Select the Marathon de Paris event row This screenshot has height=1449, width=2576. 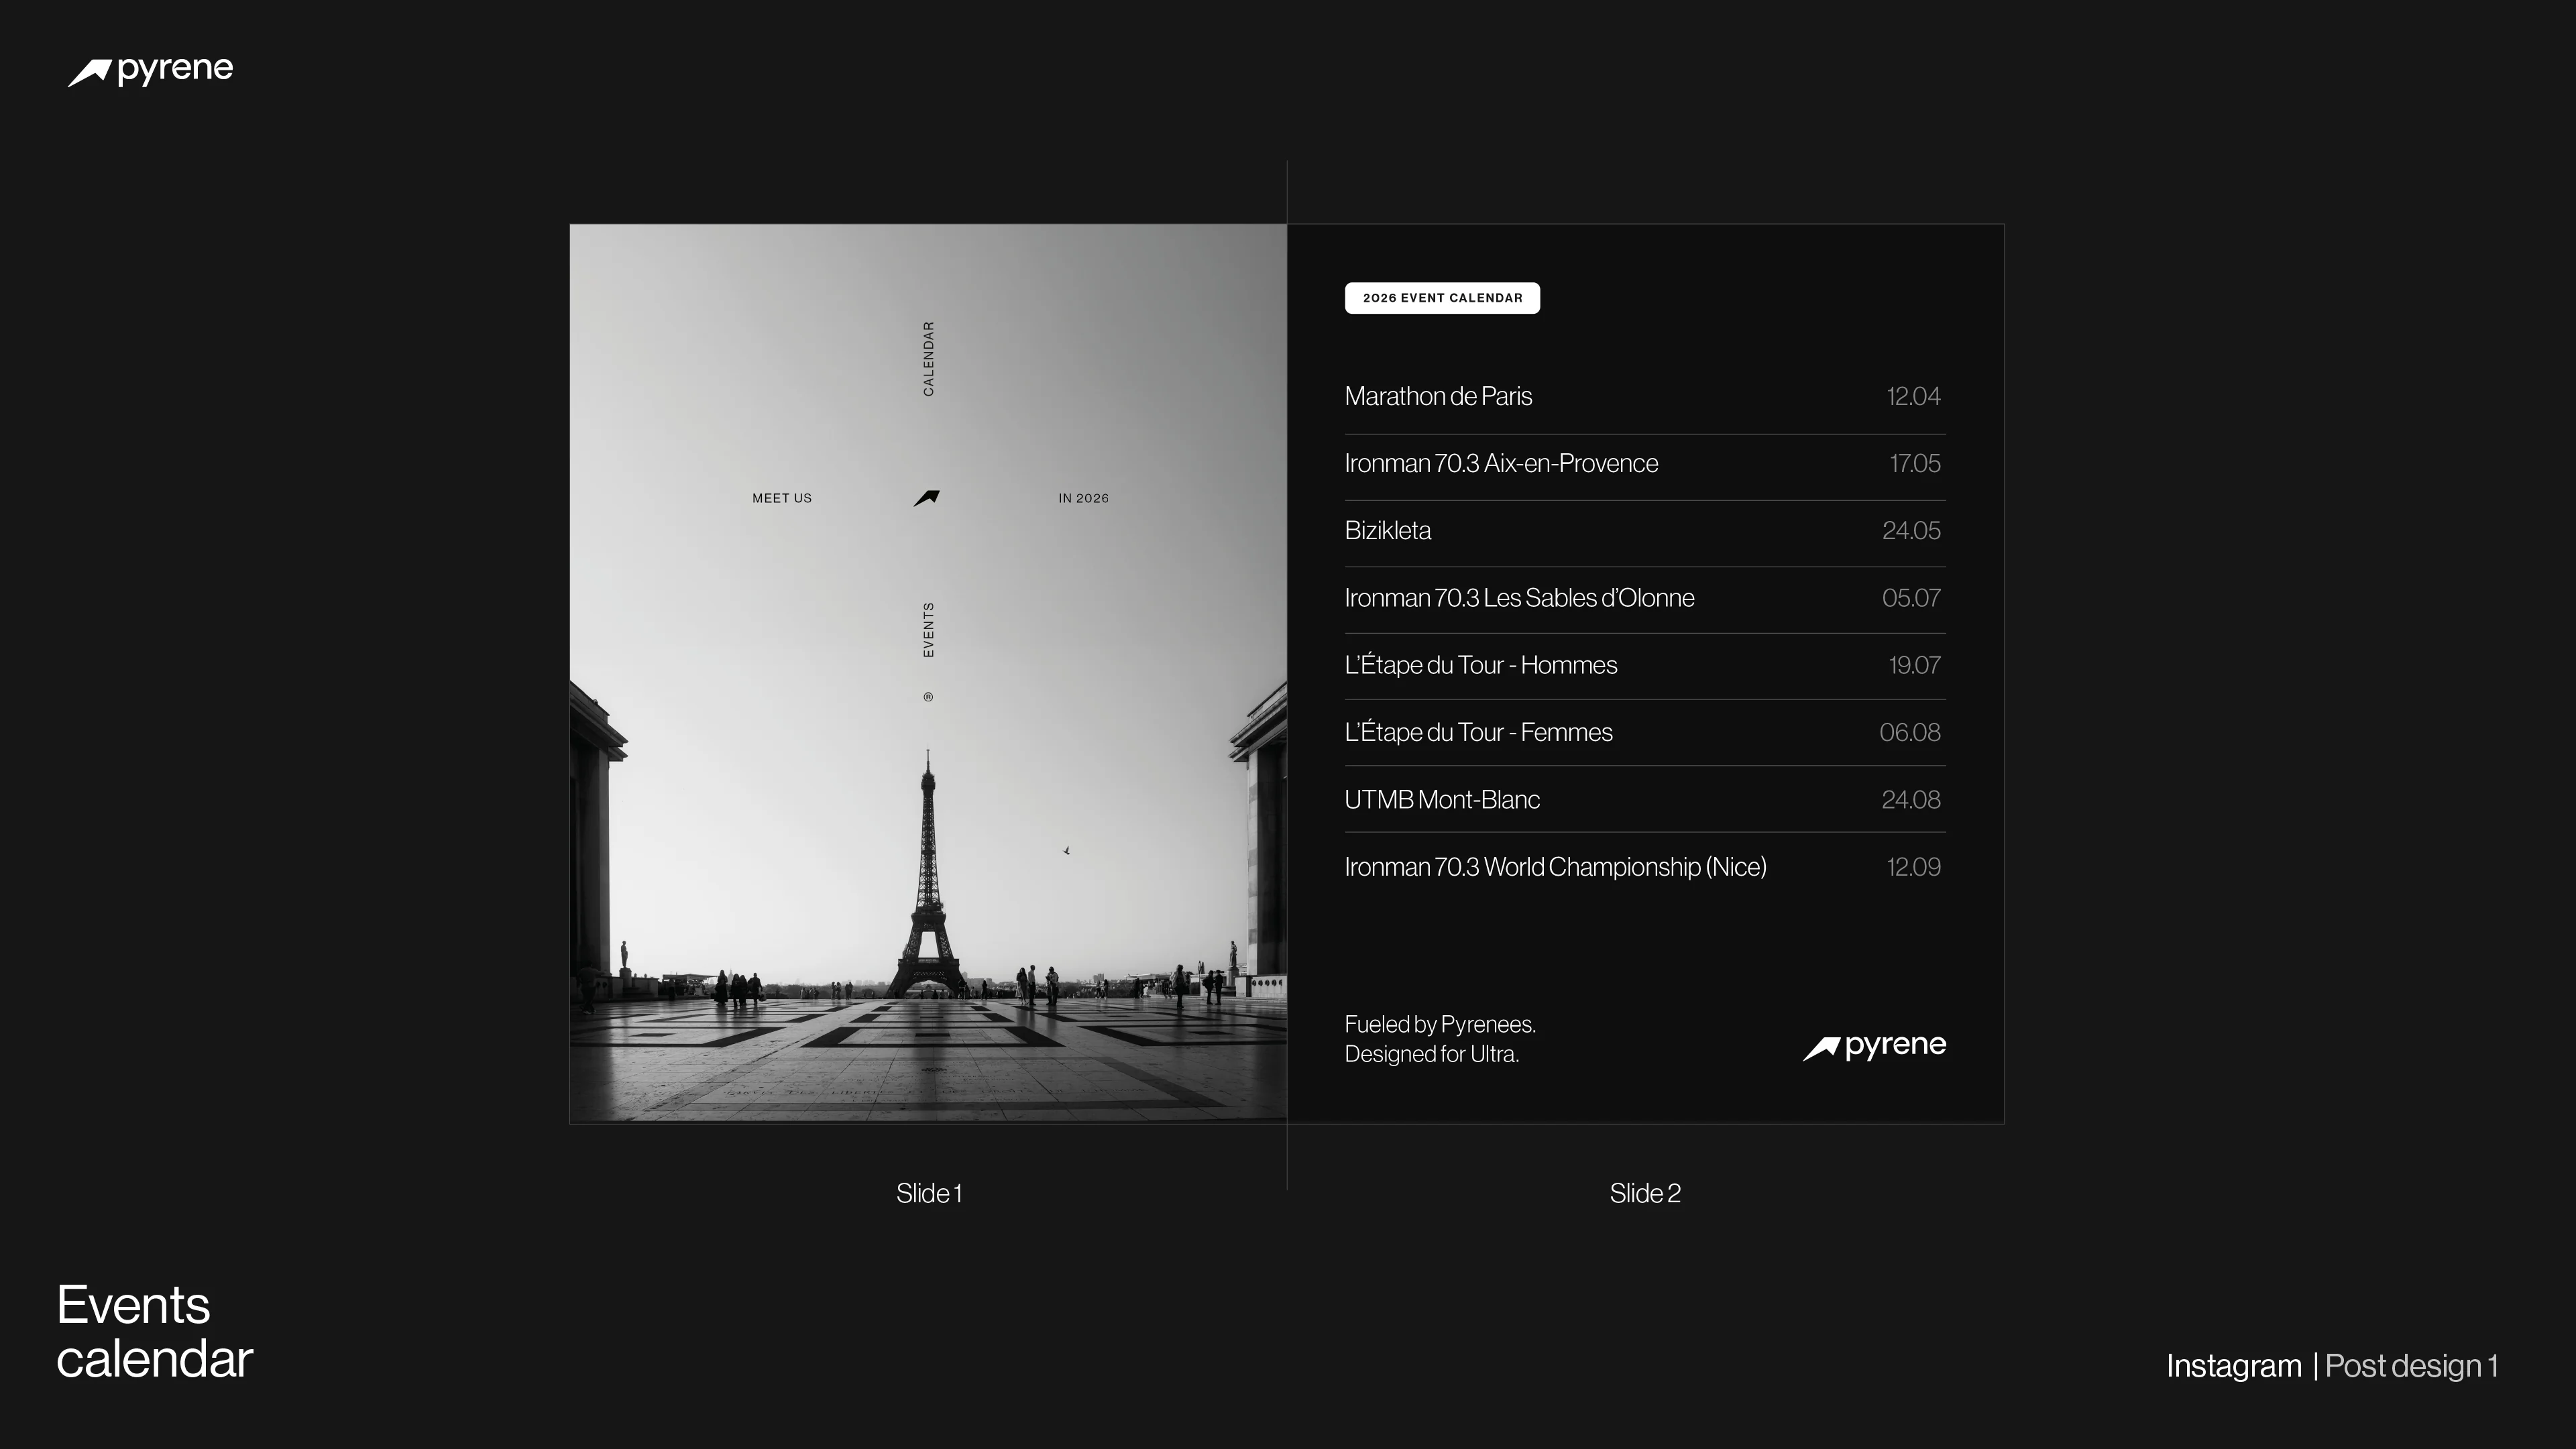coord(1438,396)
